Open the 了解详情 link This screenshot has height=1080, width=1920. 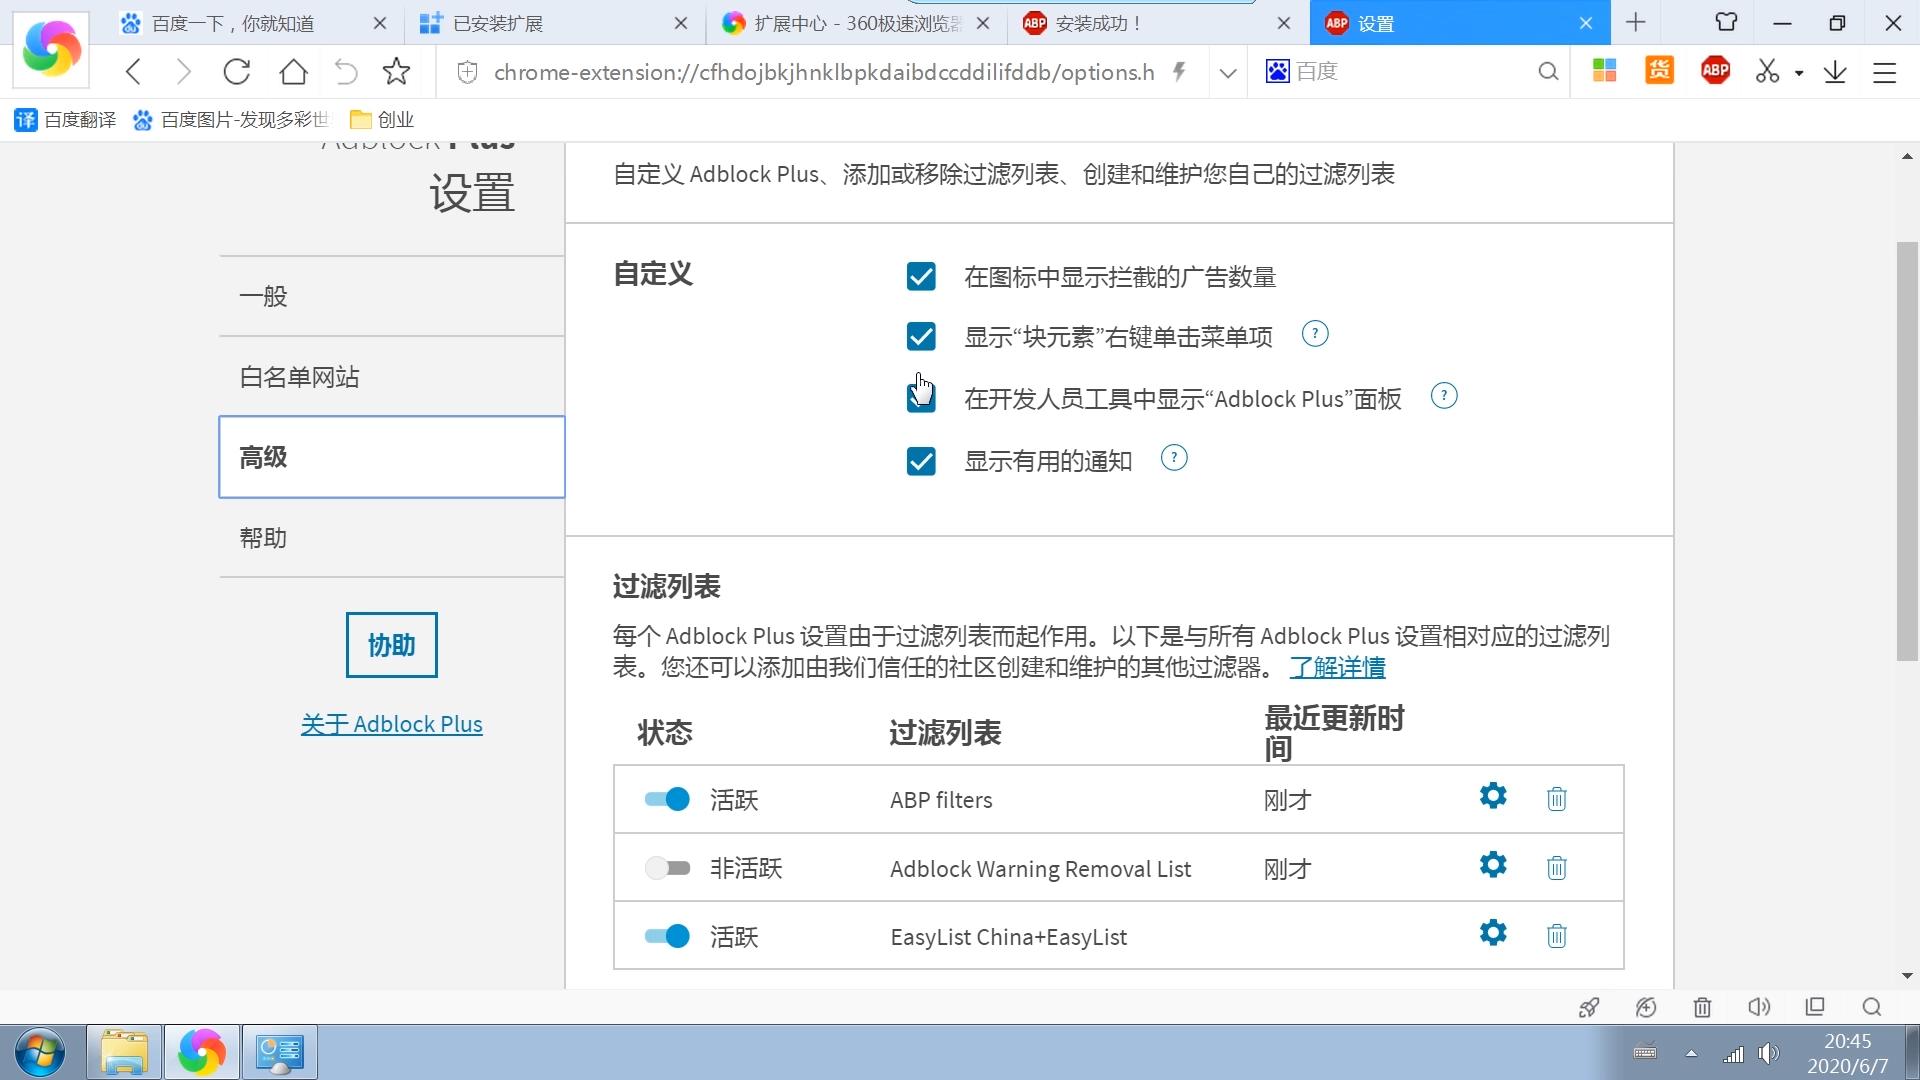coord(1337,667)
